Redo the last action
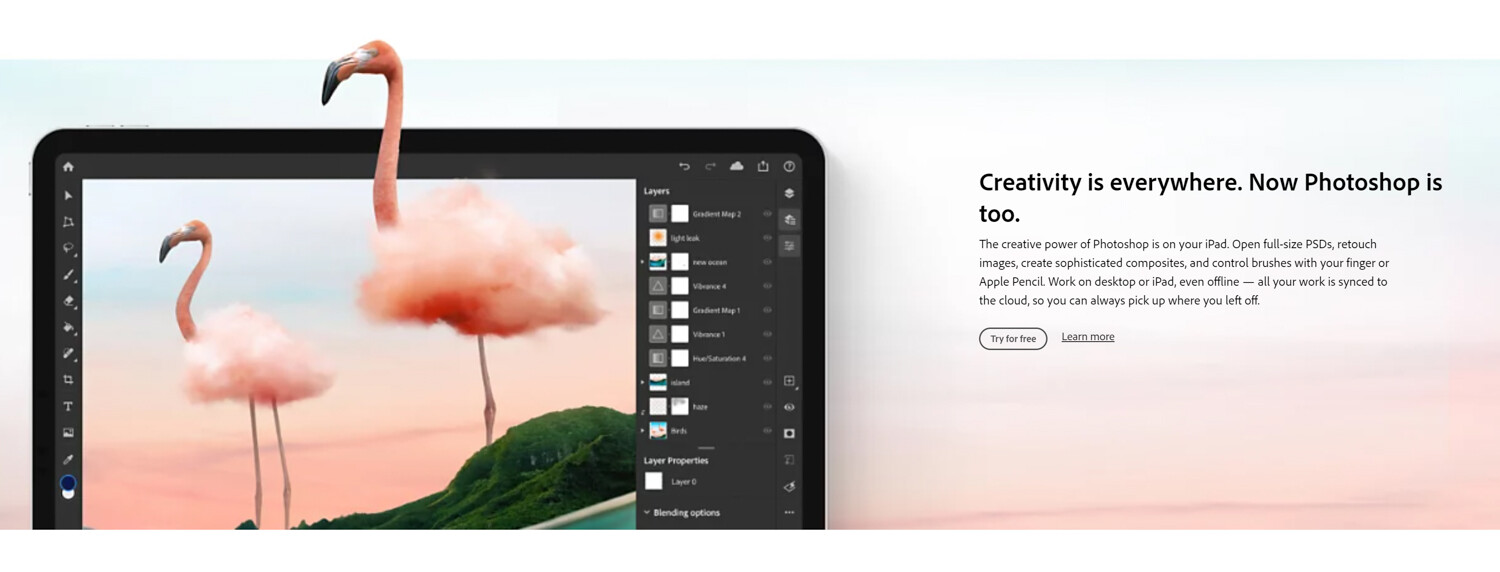1500x572 pixels. point(710,166)
